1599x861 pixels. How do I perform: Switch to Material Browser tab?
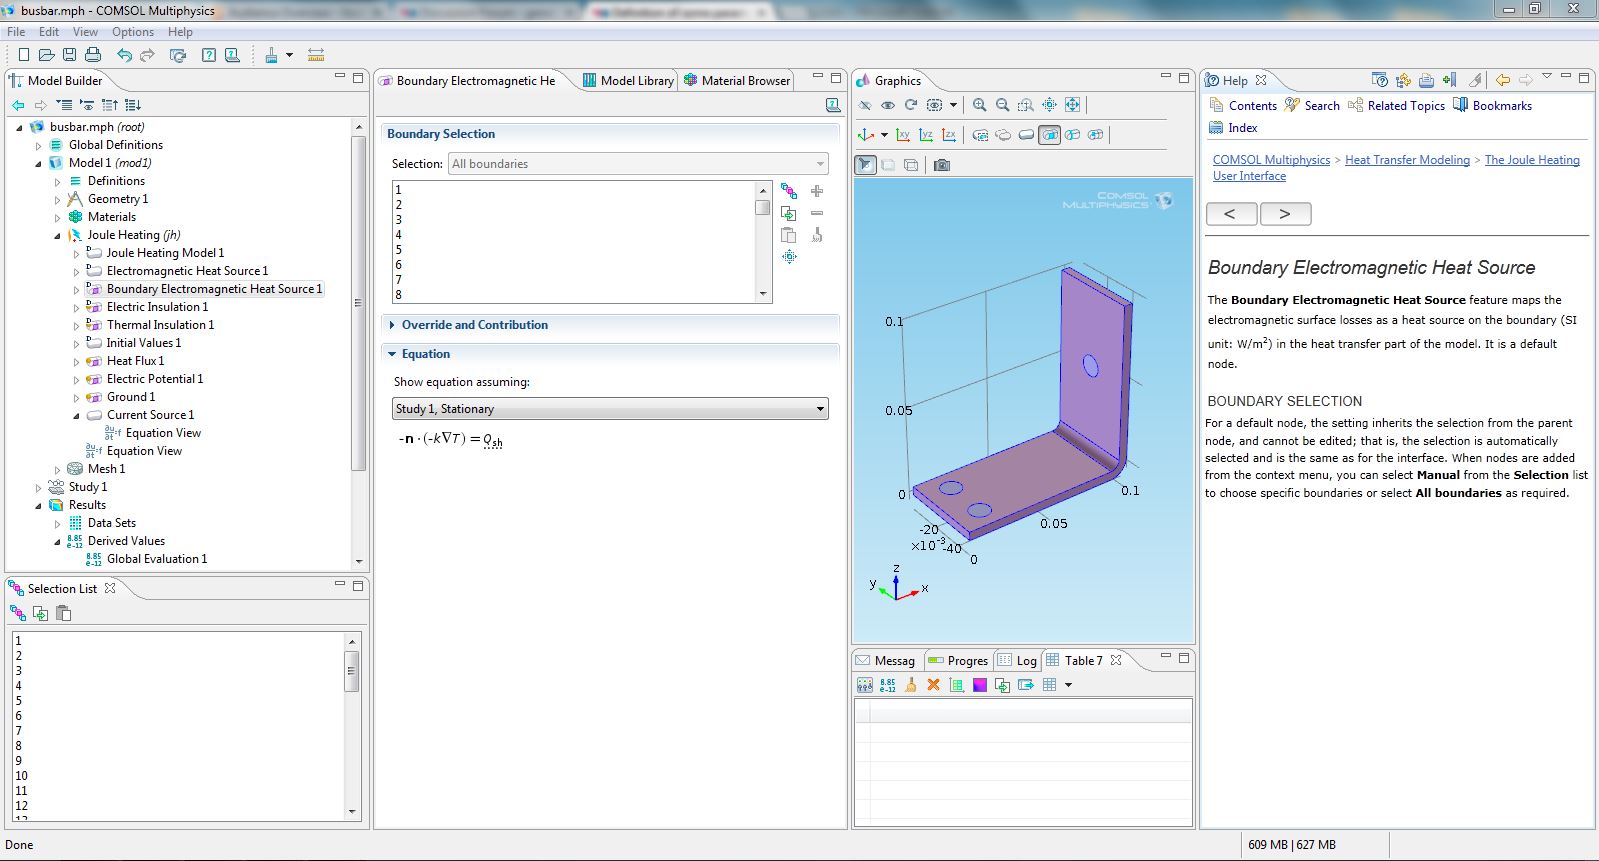click(737, 81)
